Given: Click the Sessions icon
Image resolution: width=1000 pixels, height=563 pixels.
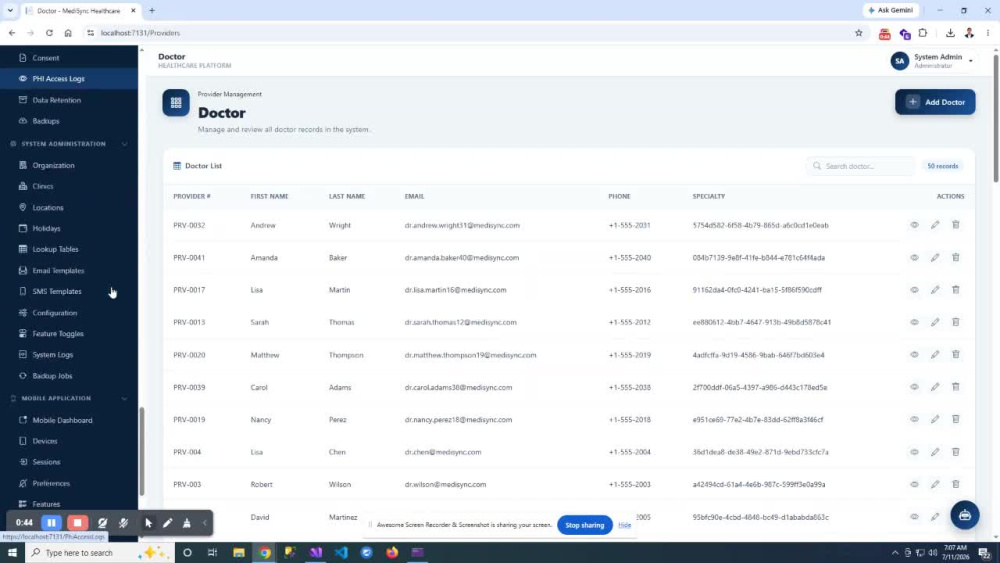Looking at the screenshot, I should click(x=23, y=462).
